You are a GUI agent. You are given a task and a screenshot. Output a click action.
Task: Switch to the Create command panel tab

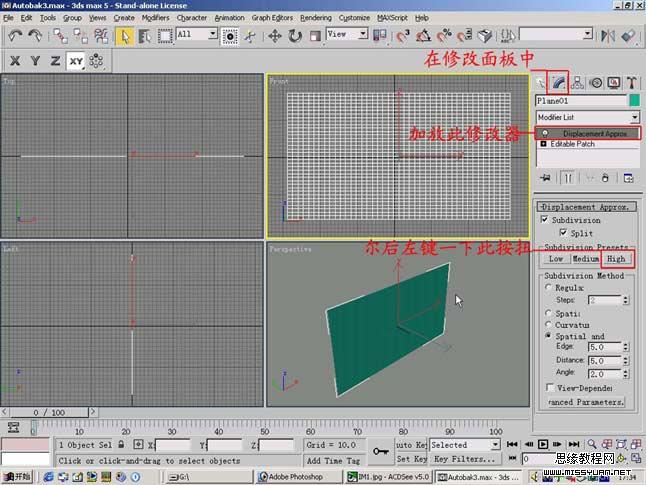(540, 83)
